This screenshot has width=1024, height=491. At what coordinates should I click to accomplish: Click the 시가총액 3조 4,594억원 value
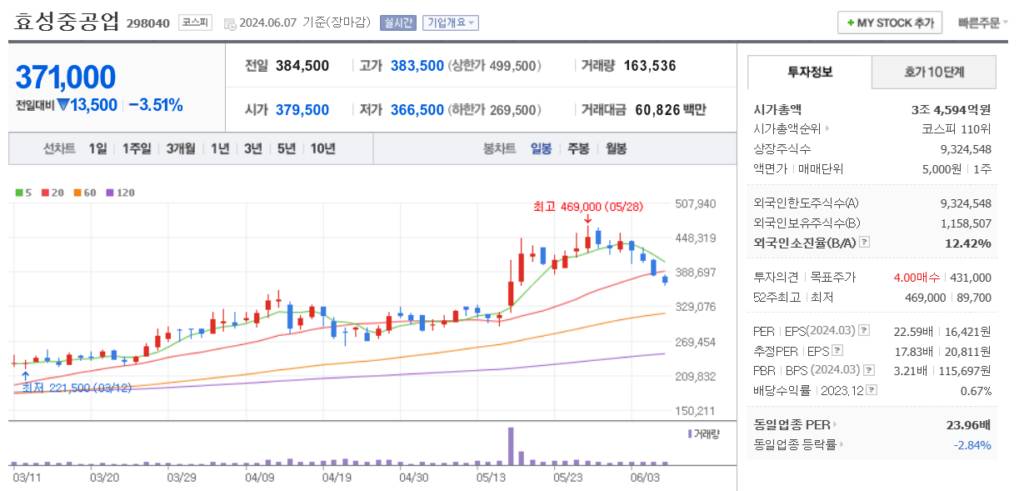[952, 110]
